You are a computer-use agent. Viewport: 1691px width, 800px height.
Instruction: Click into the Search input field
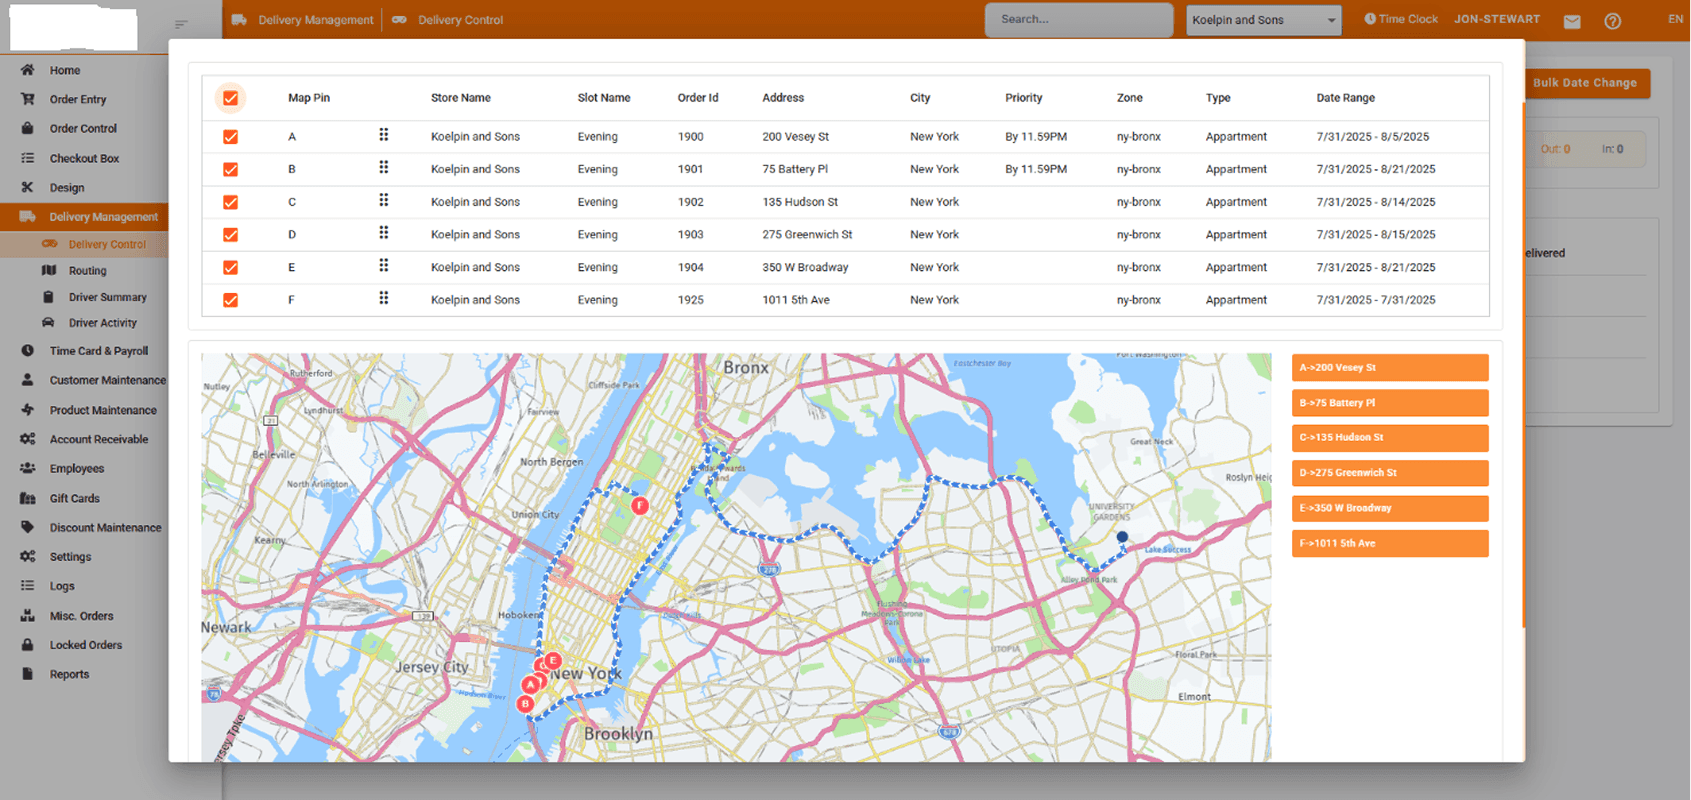tap(1078, 20)
